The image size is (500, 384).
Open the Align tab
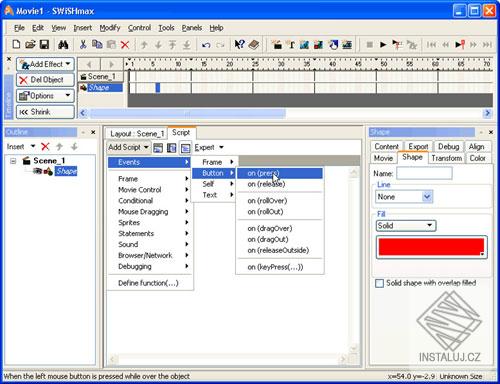477,146
